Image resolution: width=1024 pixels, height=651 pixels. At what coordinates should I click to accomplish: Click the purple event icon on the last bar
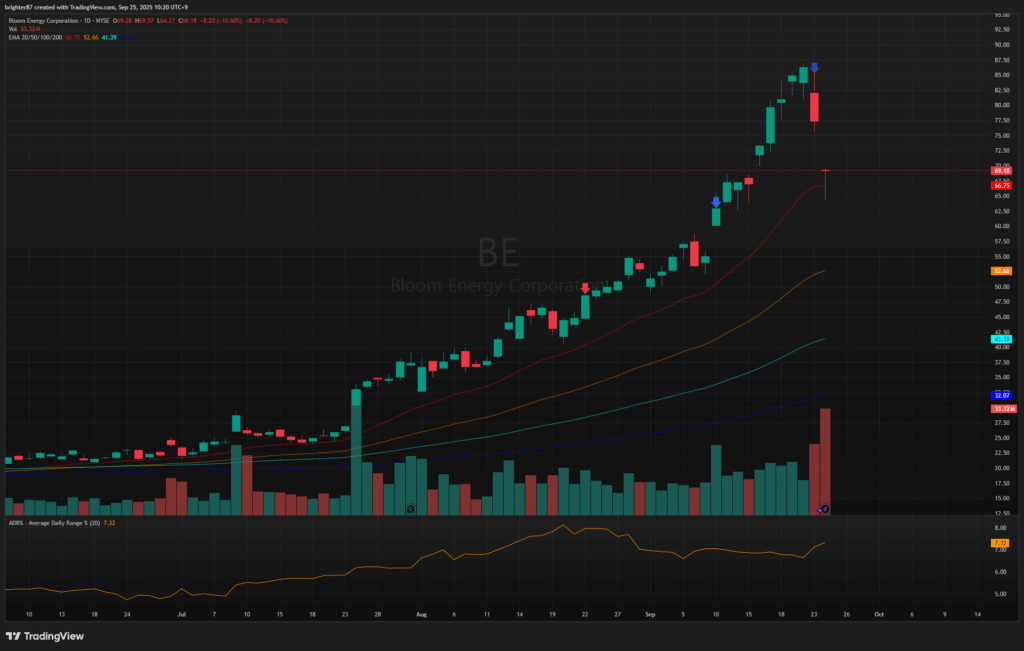coord(824,509)
